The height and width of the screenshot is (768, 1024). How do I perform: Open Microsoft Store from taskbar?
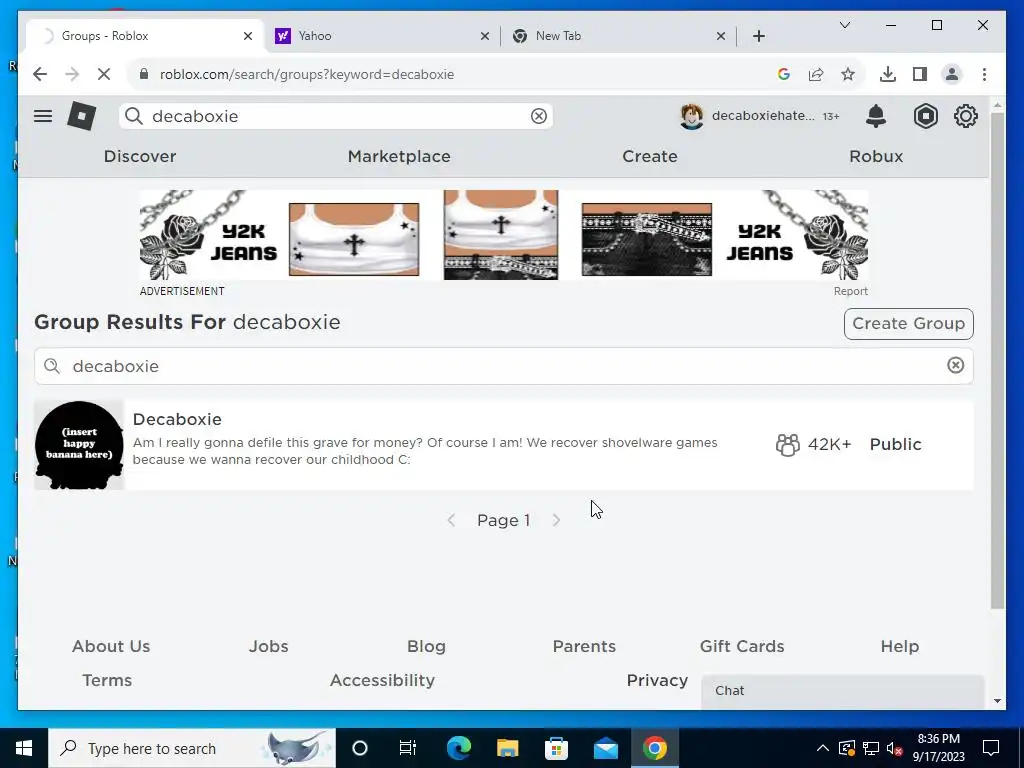point(556,748)
